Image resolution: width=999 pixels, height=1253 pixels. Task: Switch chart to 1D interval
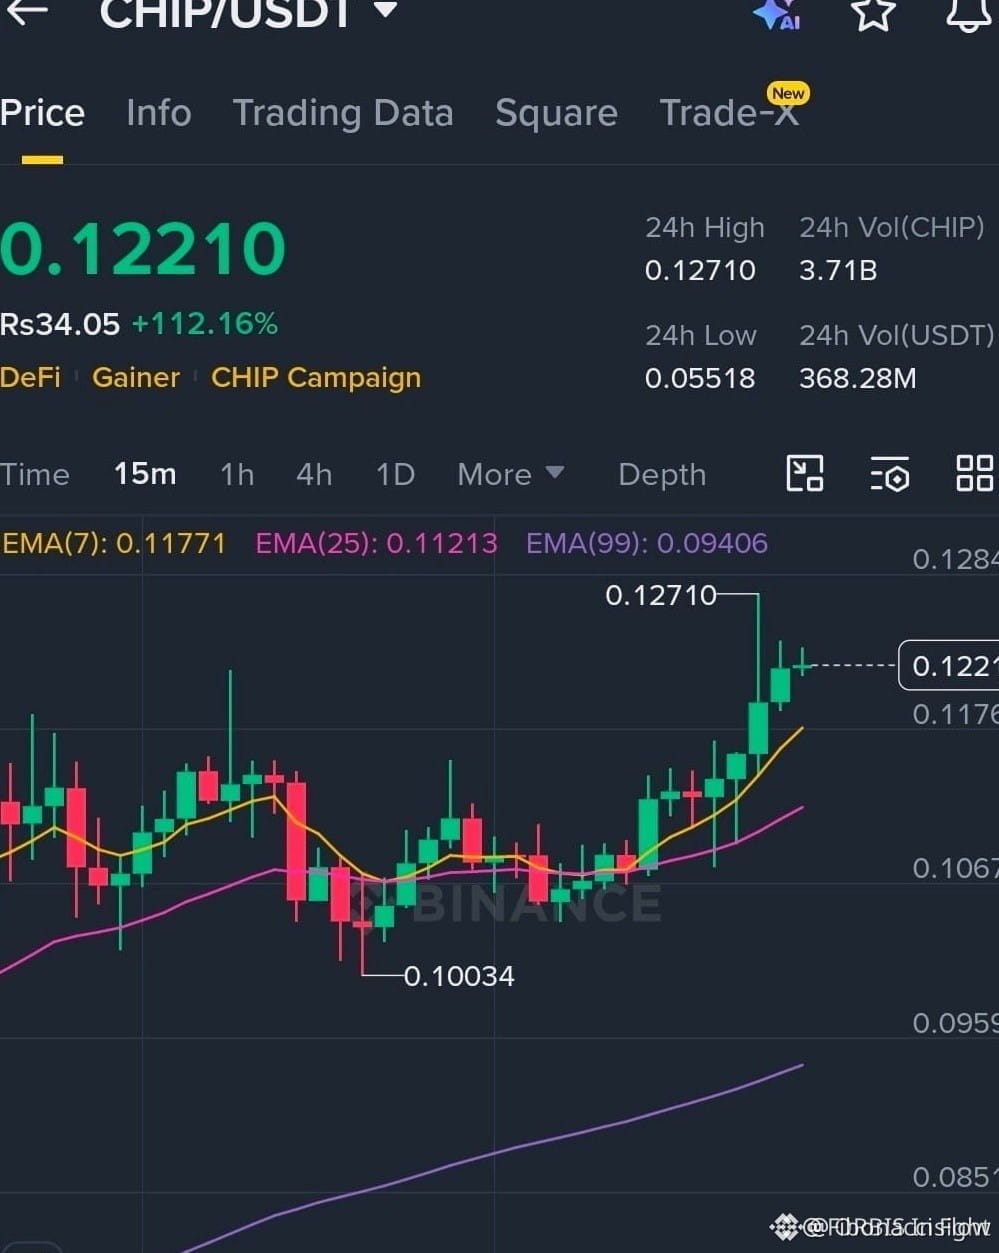(x=395, y=474)
